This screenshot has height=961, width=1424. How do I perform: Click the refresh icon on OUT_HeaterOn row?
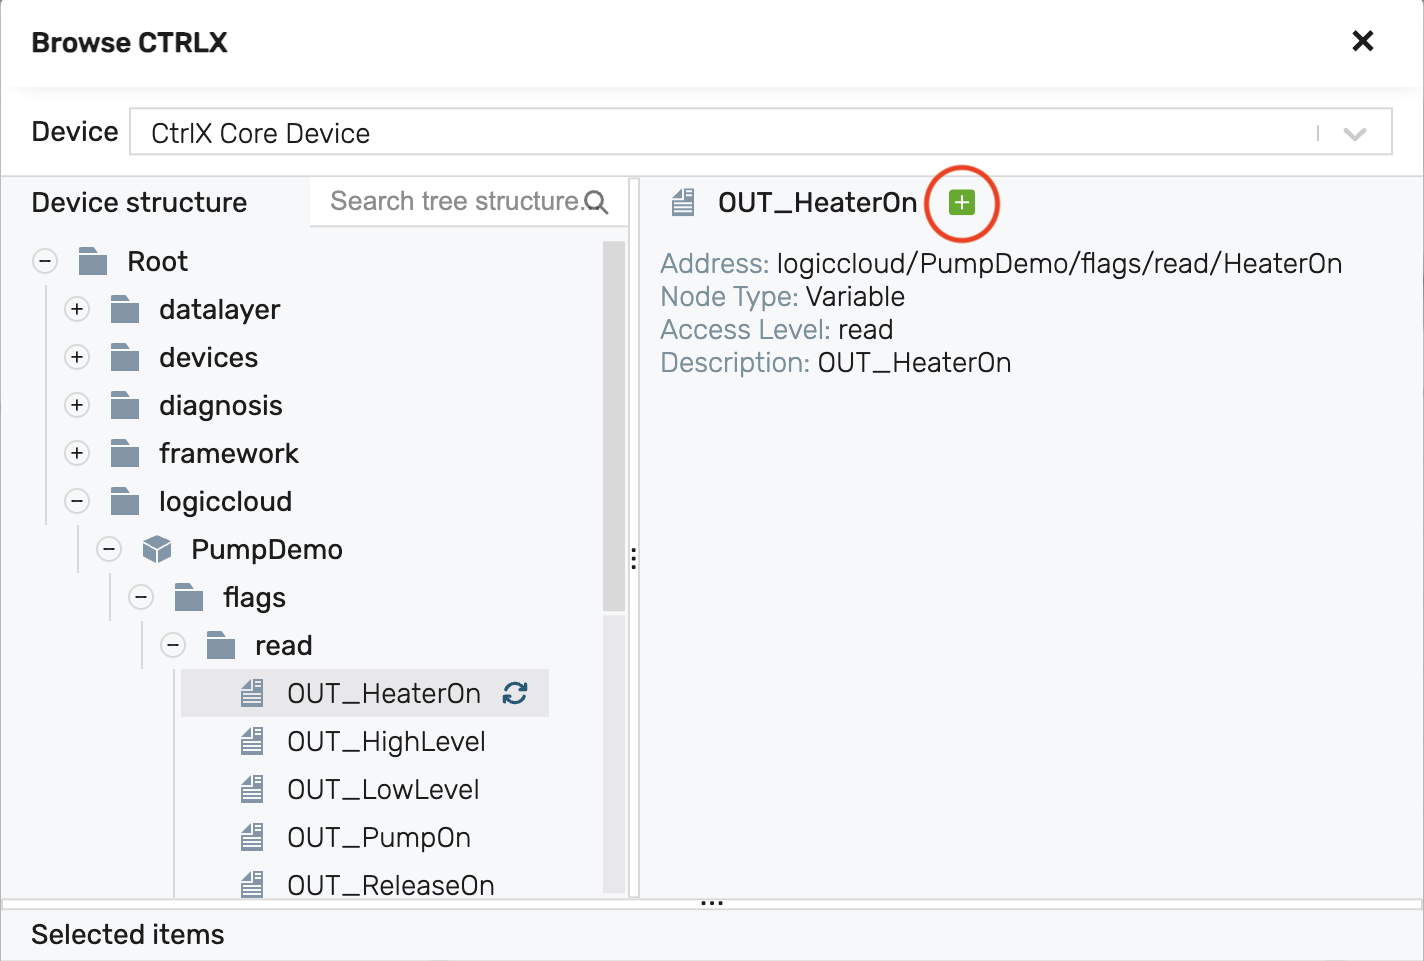pyautogui.click(x=515, y=693)
